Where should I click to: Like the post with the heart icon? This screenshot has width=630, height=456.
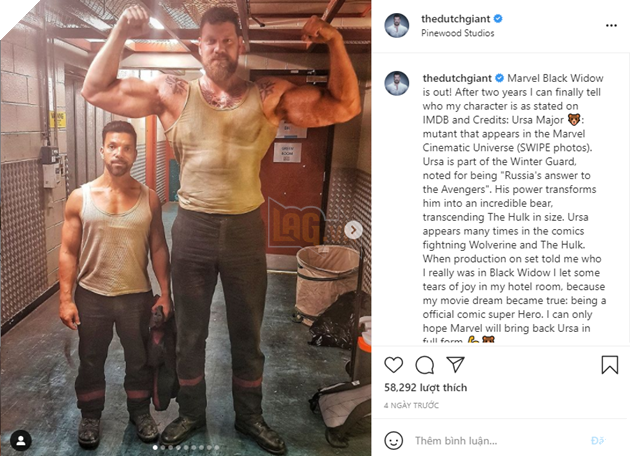click(393, 365)
